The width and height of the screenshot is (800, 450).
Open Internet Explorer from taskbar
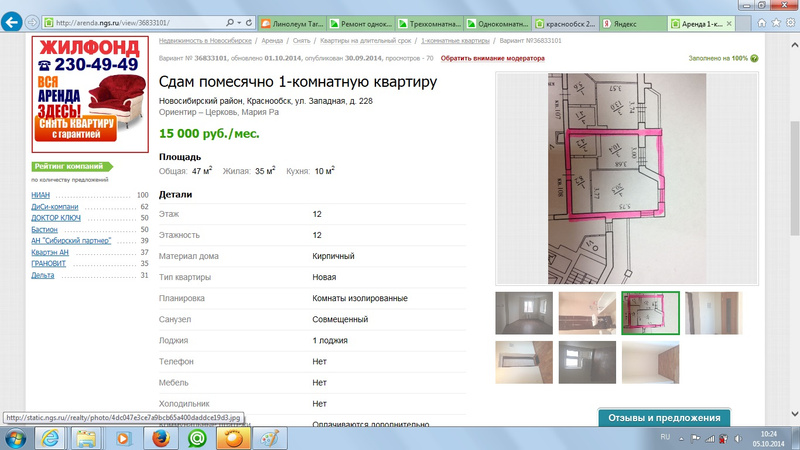[x=50, y=438]
